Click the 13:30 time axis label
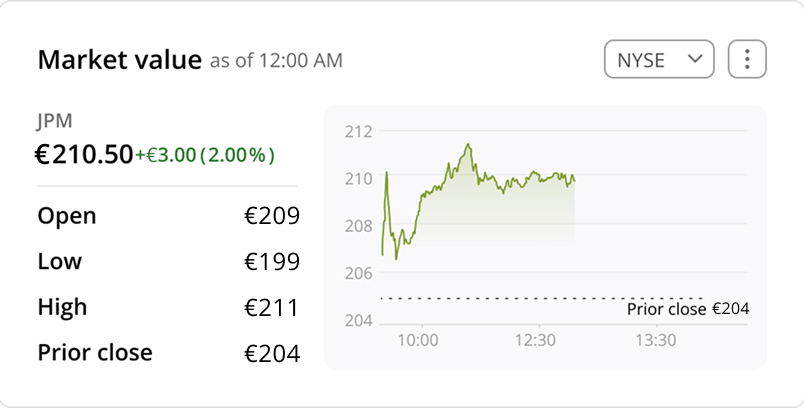 655,340
